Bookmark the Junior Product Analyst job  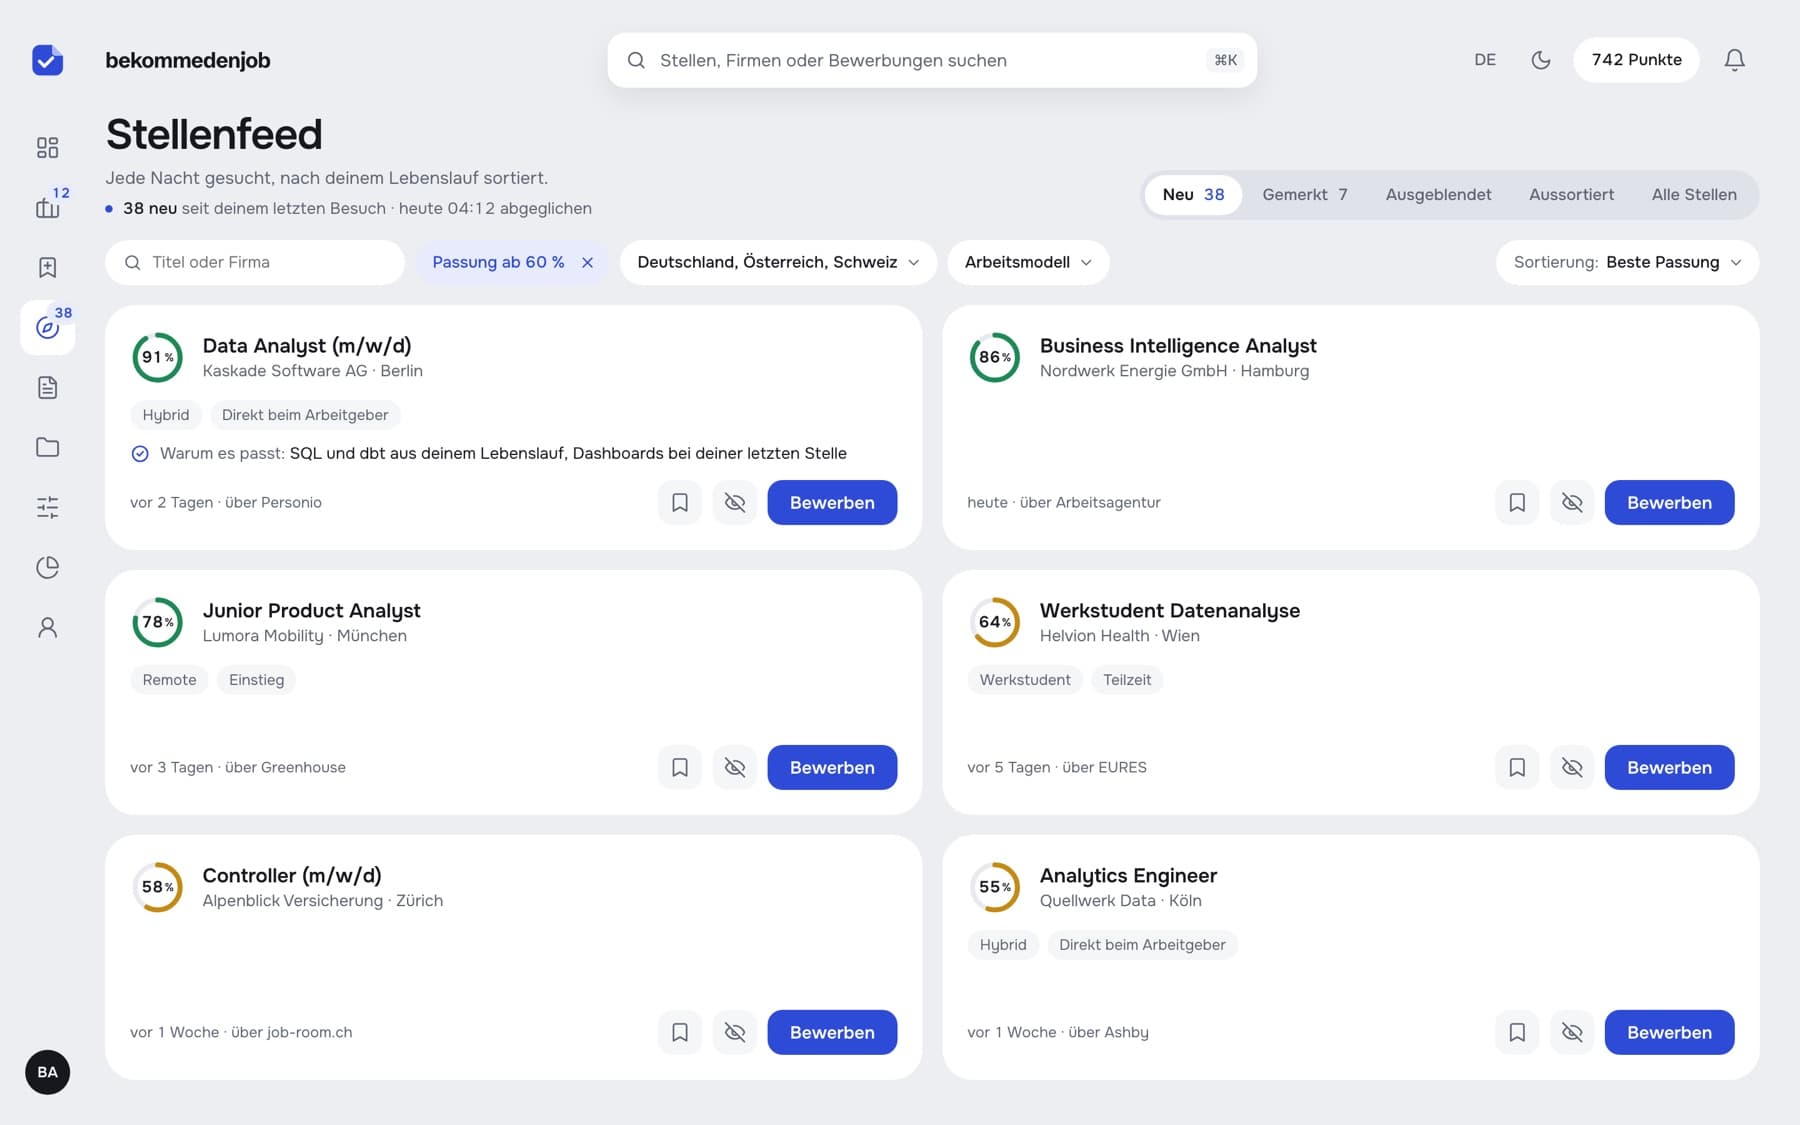[680, 767]
